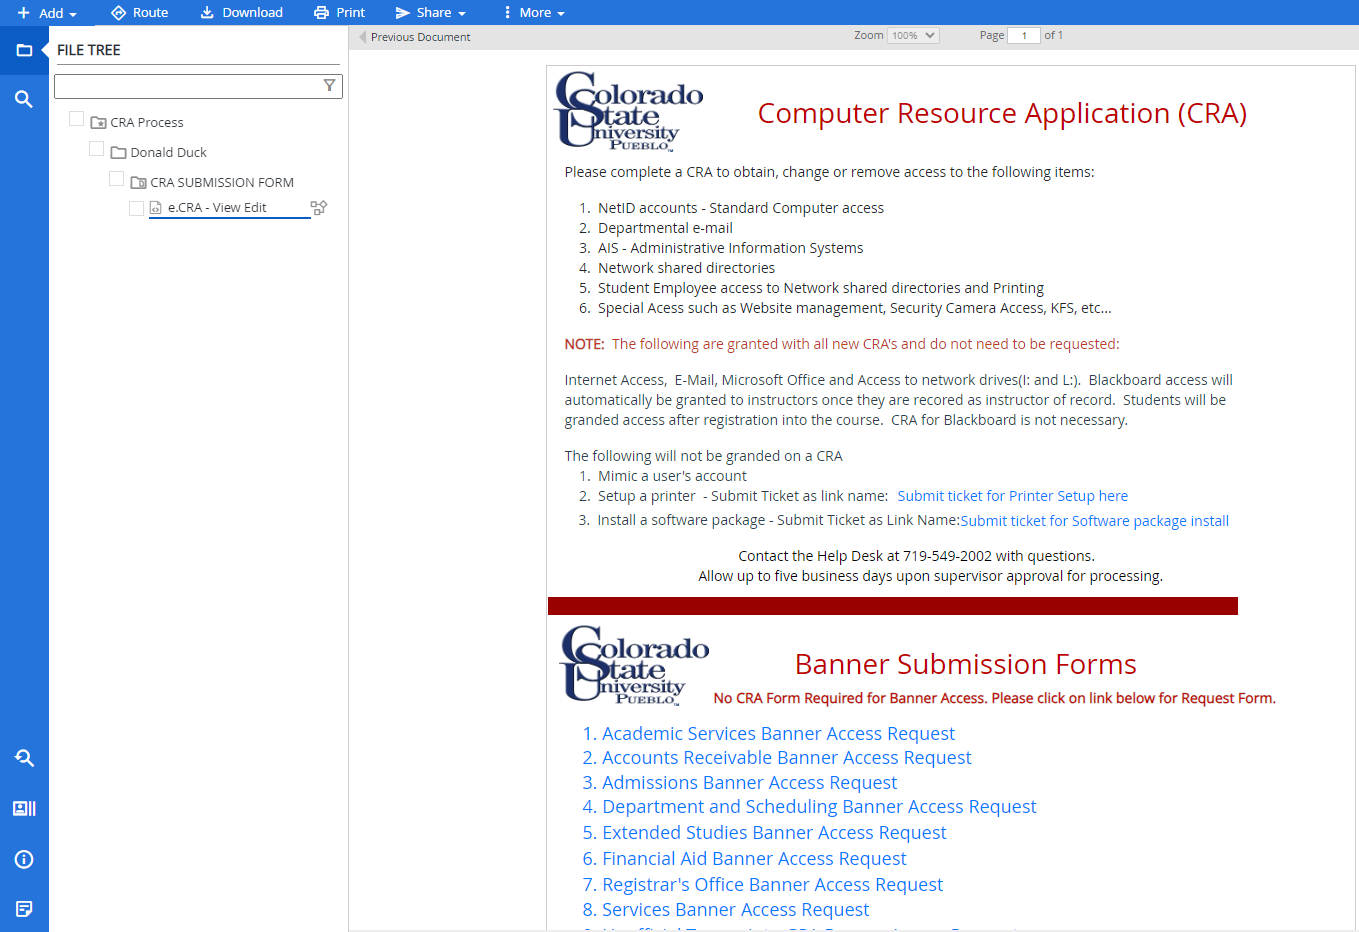Open the Share dropdown menu
1359x932 pixels.
430,13
